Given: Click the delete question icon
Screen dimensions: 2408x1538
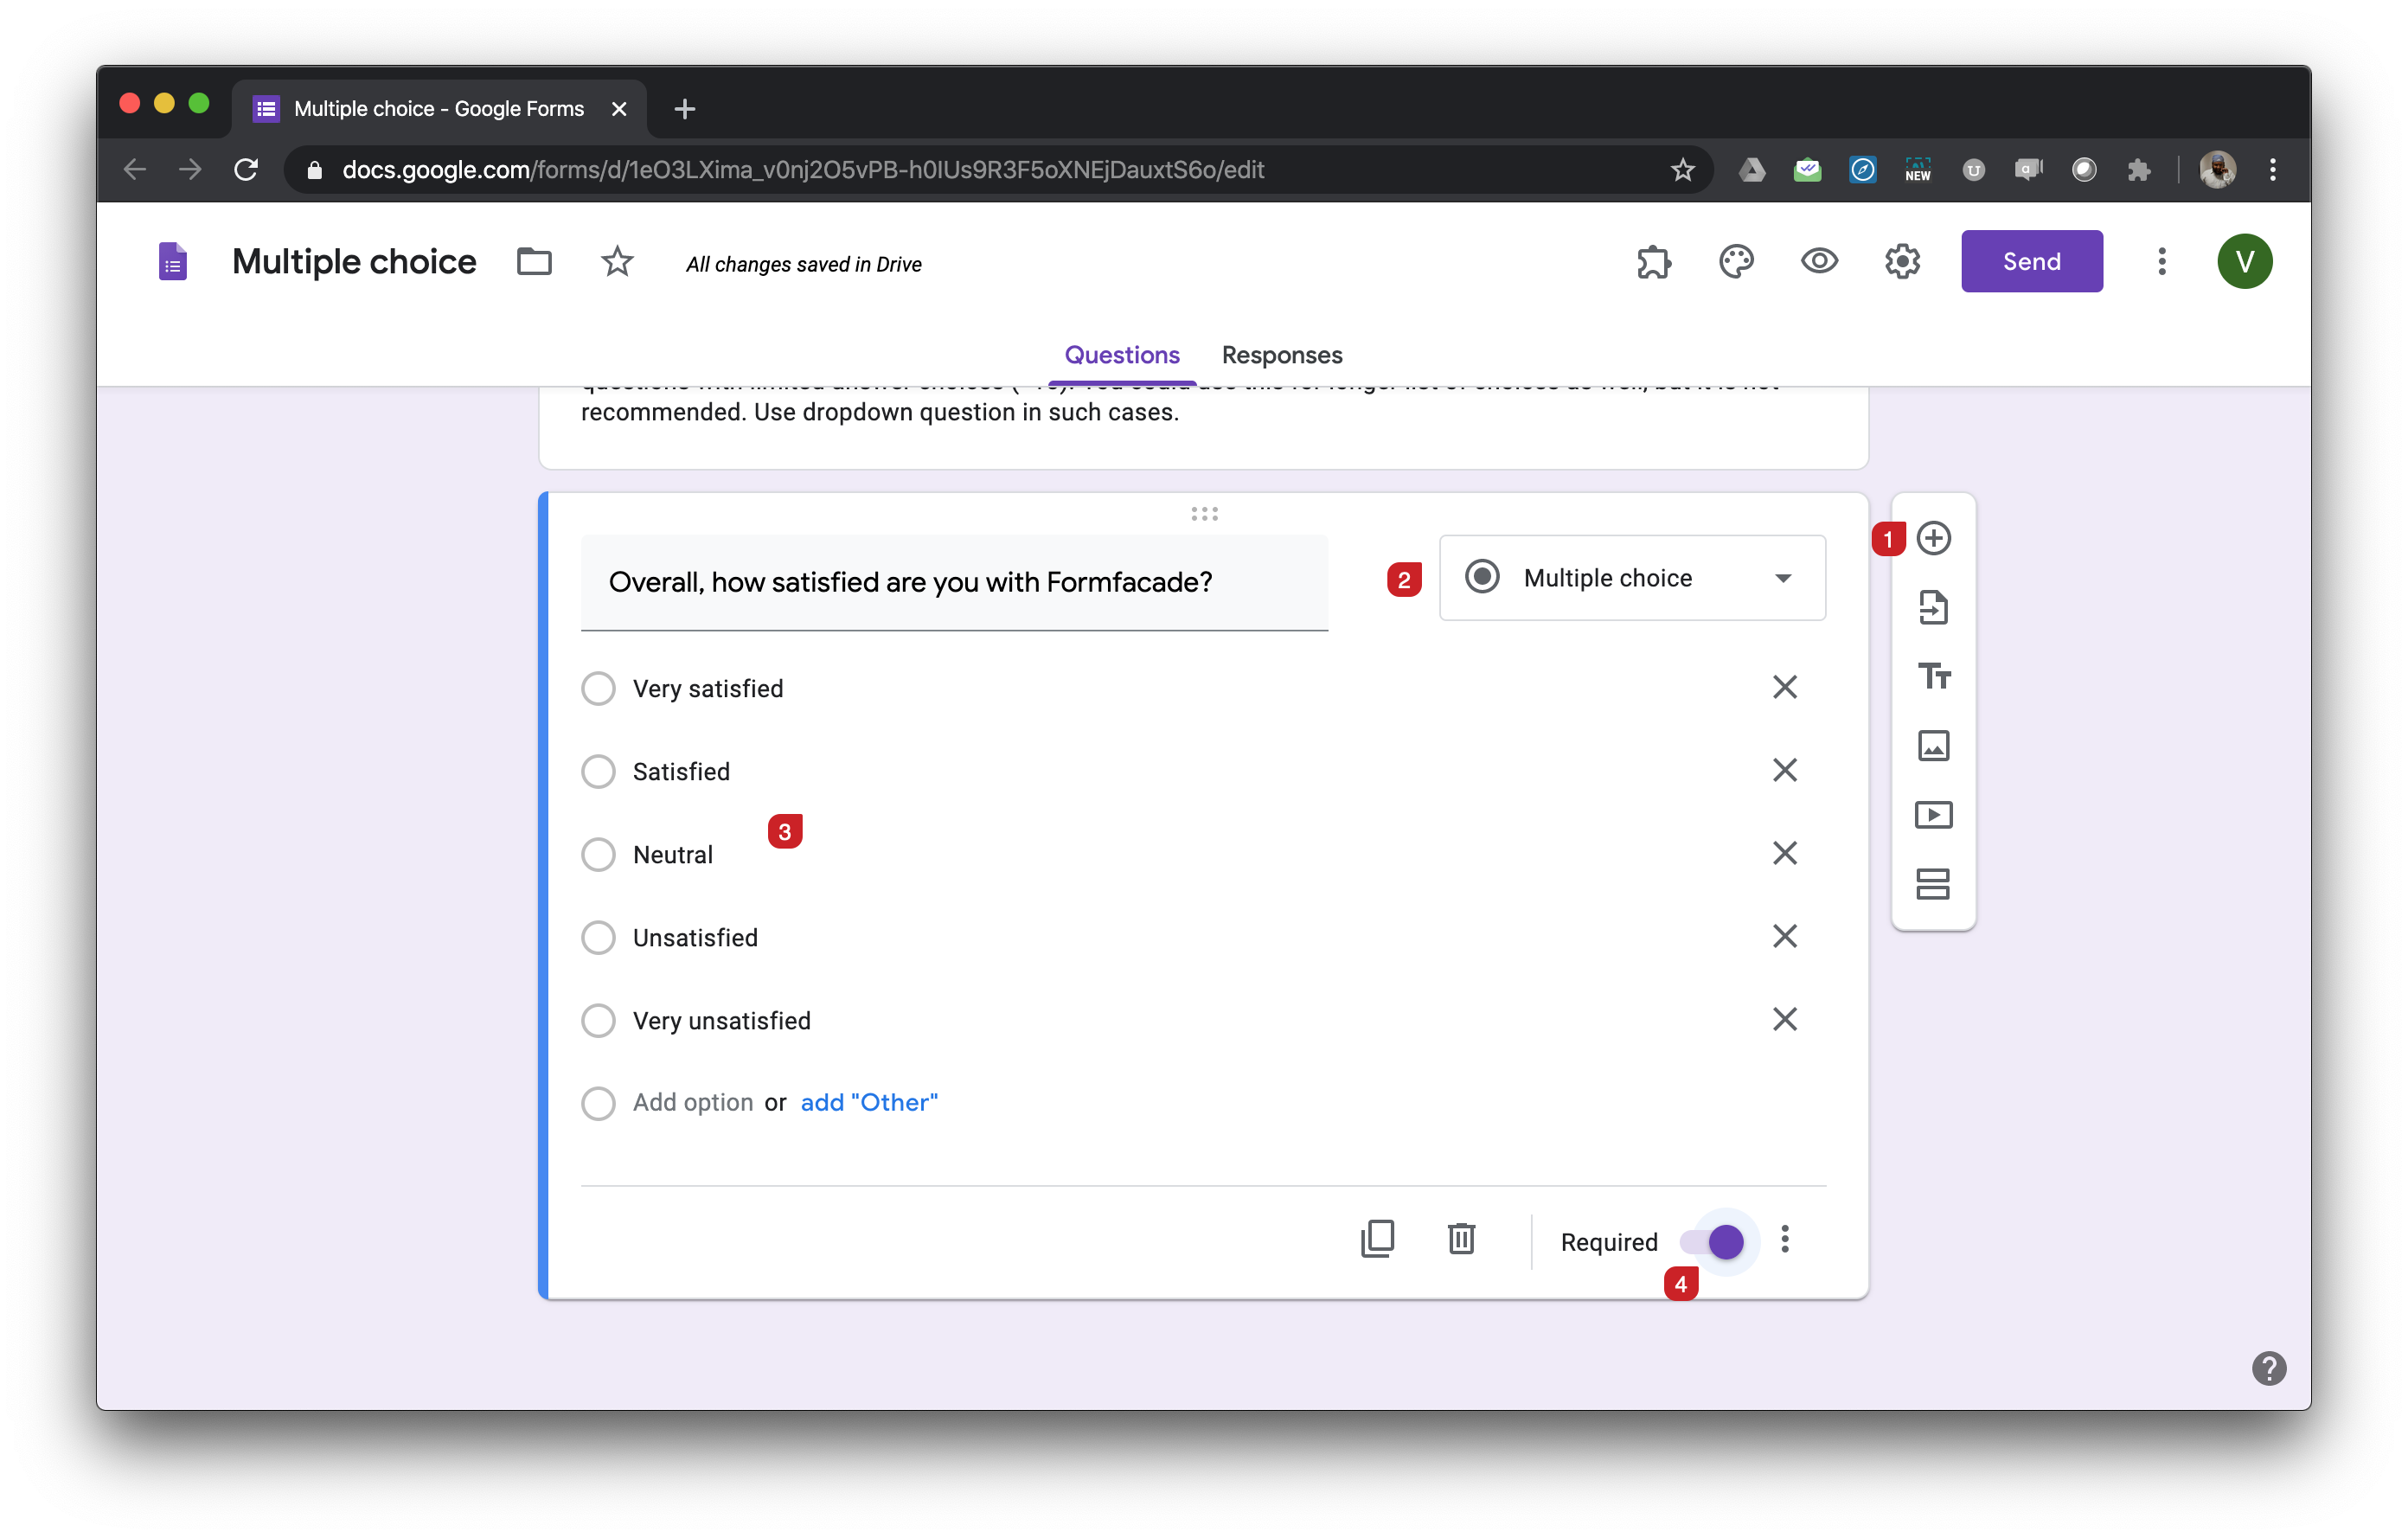Looking at the screenshot, I should tap(1462, 1240).
